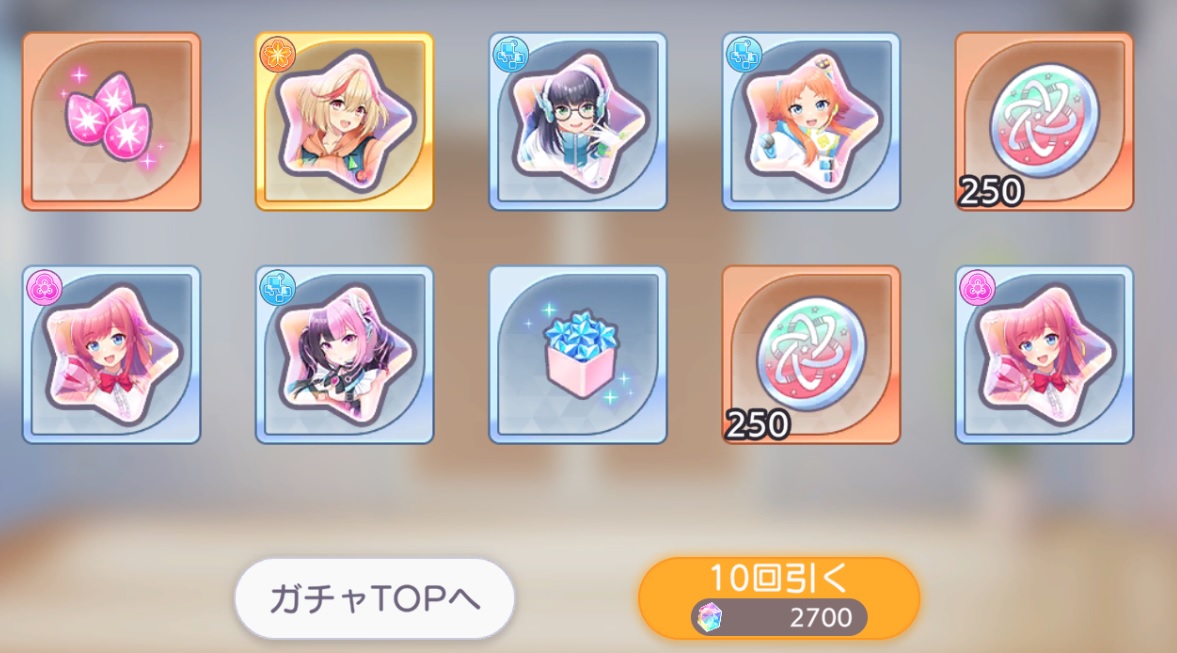Open the black-and-pink-haired girl star card
This screenshot has height=653, width=1177.
coord(345,354)
